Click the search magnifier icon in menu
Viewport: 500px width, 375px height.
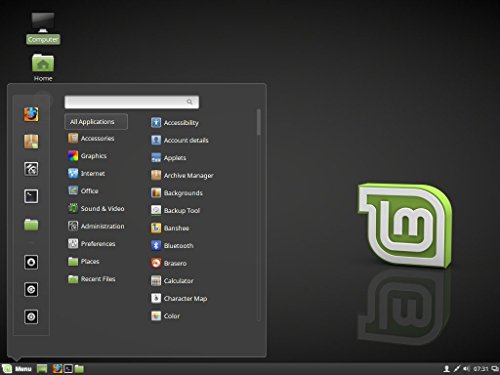pyautogui.click(x=189, y=102)
